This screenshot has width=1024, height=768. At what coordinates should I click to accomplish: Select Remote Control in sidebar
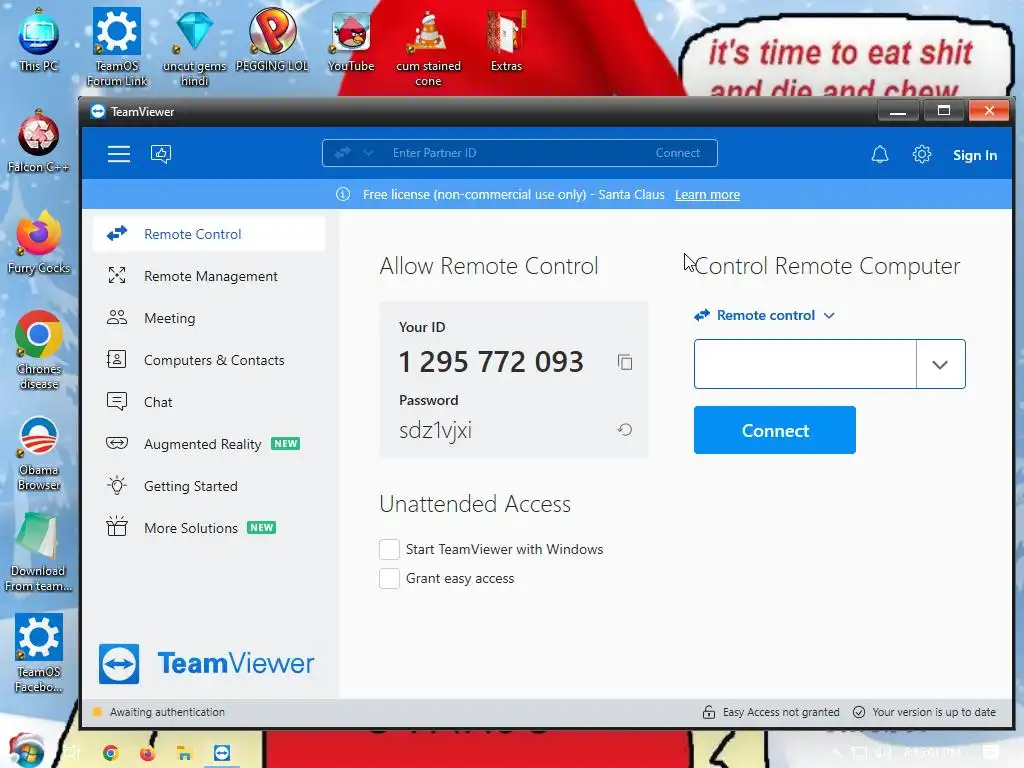coord(209,234)
